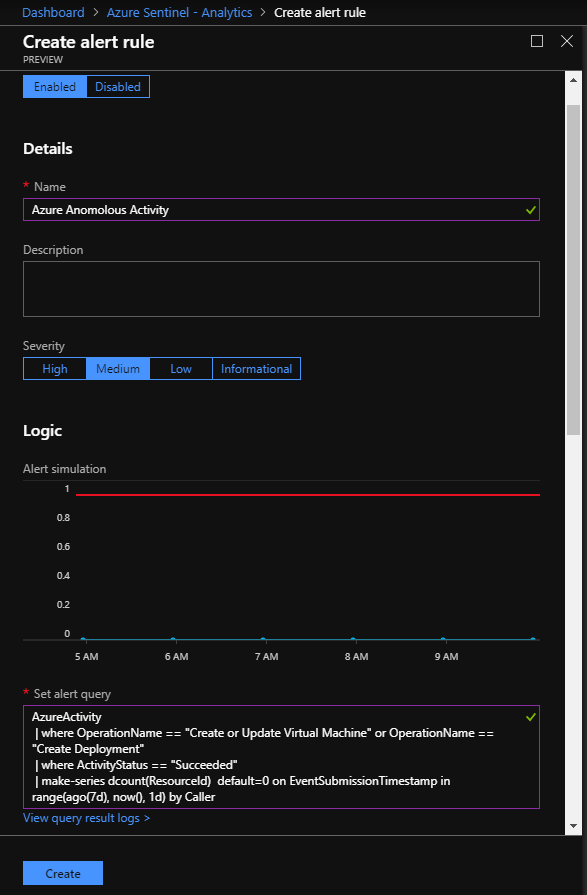The width and height of the screenshot is (587, 895).
Task: Go to Dashboard breadcrumb
Action: [x=53, y=13]
